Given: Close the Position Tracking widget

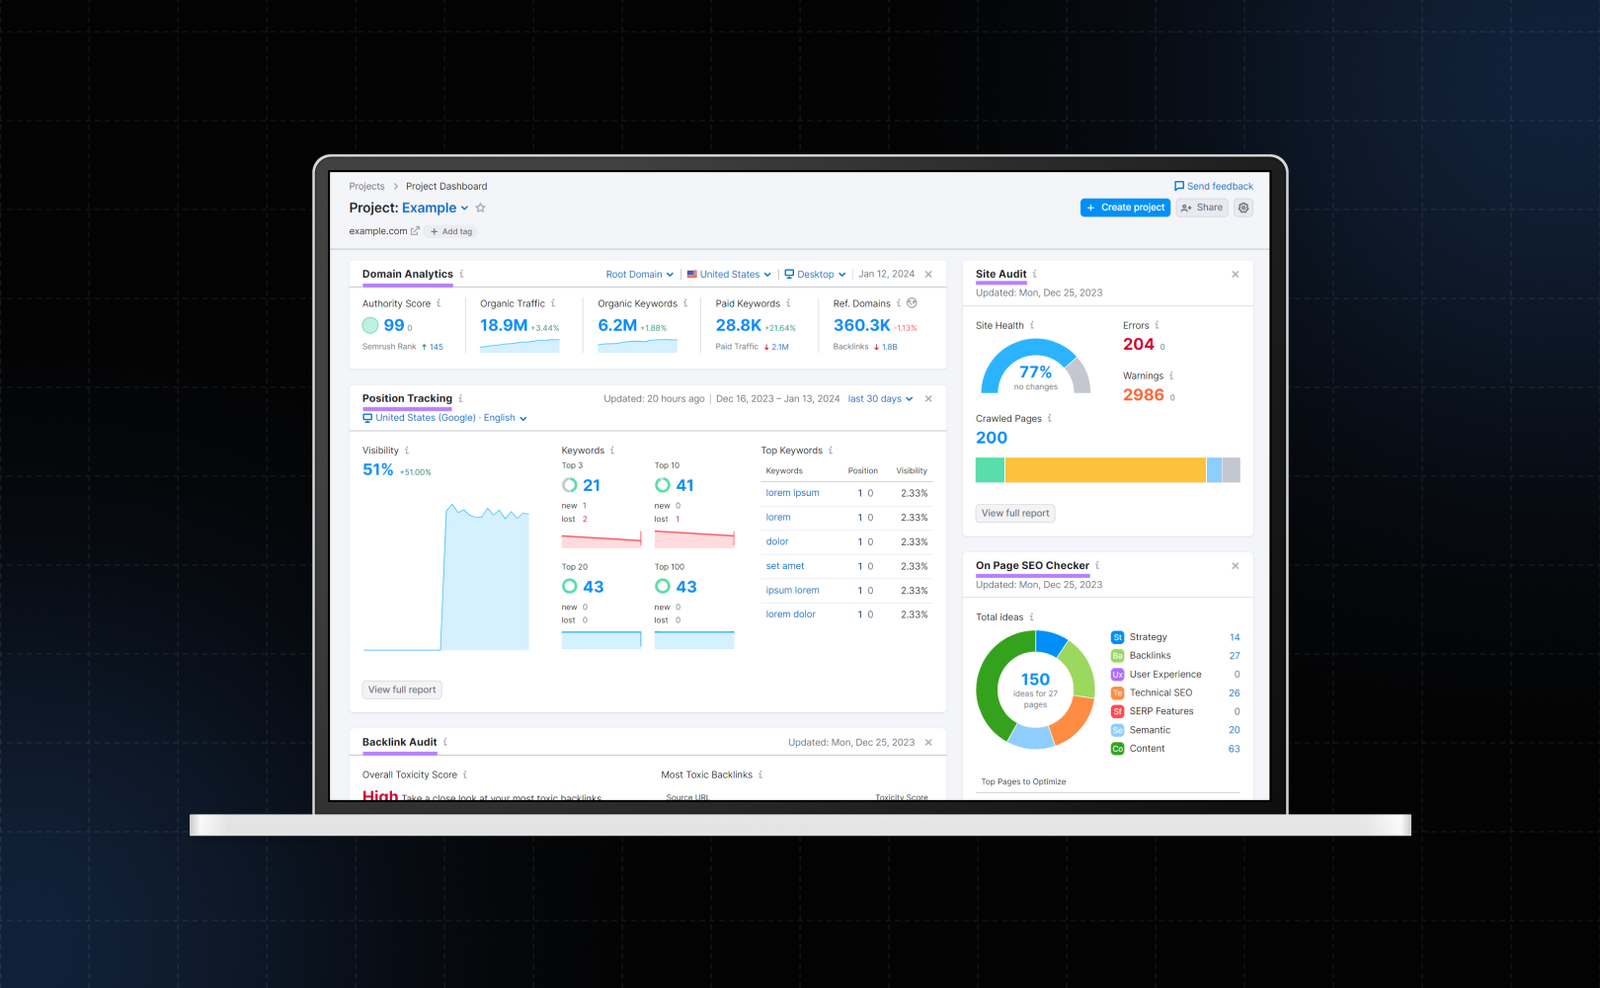Looking at the screenshot, I should tap(928, 399).
